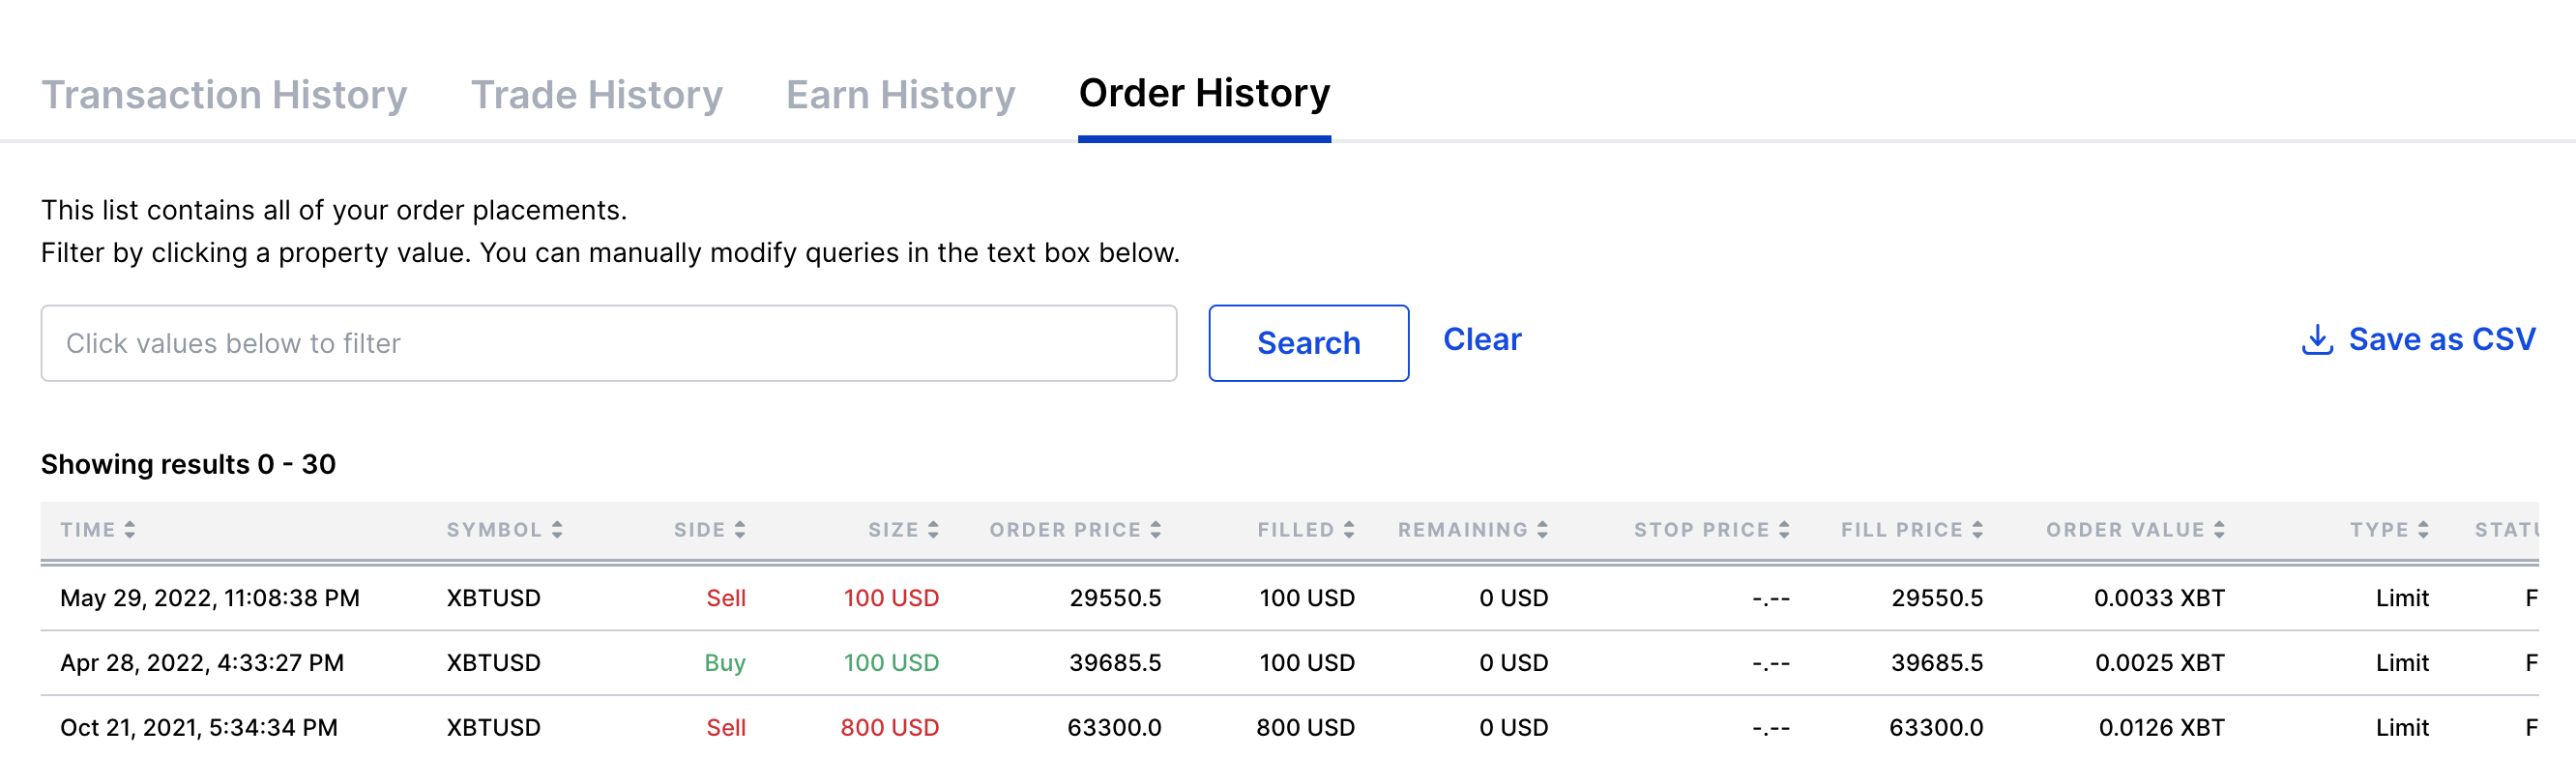
Task: Clear the filter query
Action: [1481, 340]
